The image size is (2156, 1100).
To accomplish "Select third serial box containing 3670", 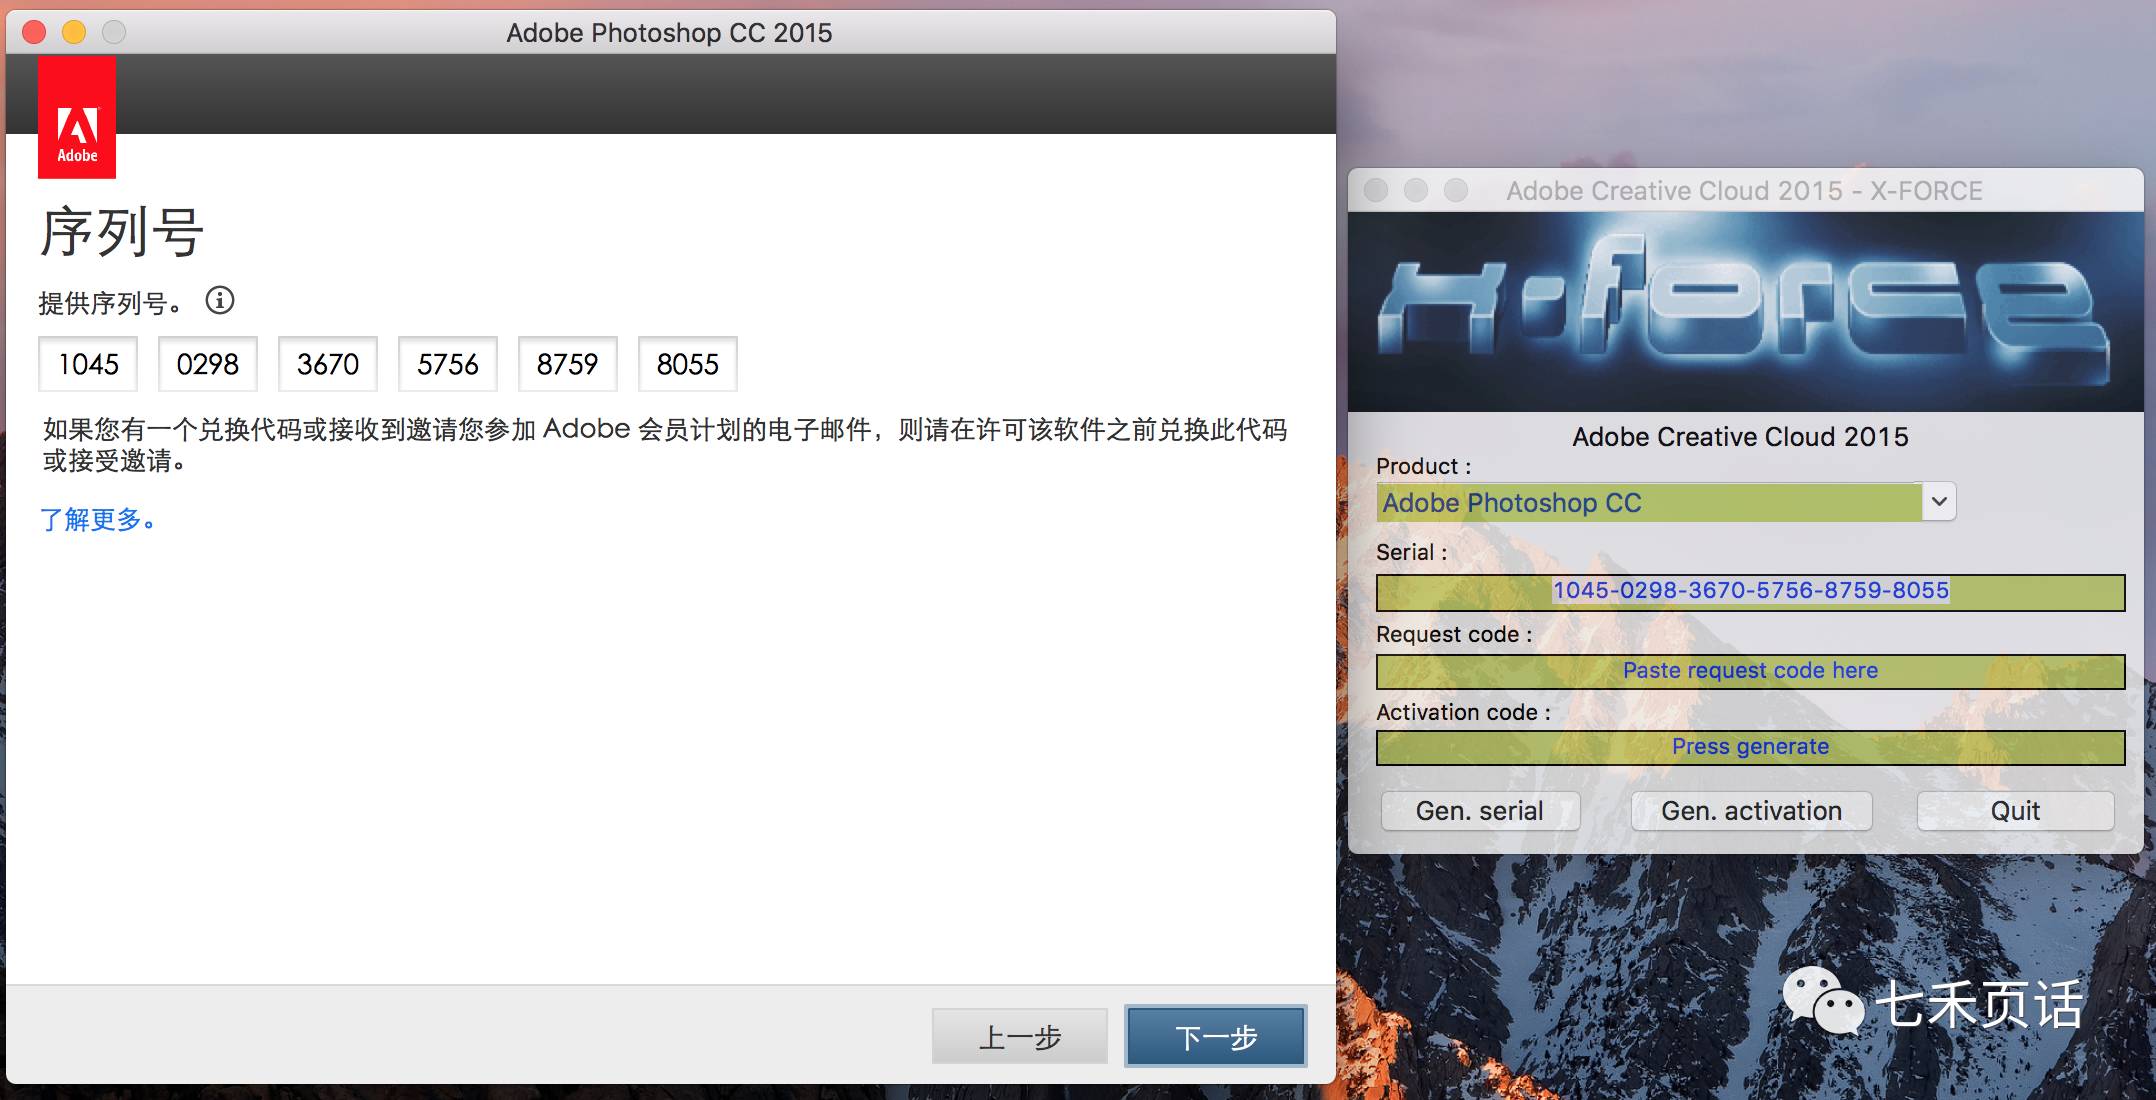I will (328, 364).
